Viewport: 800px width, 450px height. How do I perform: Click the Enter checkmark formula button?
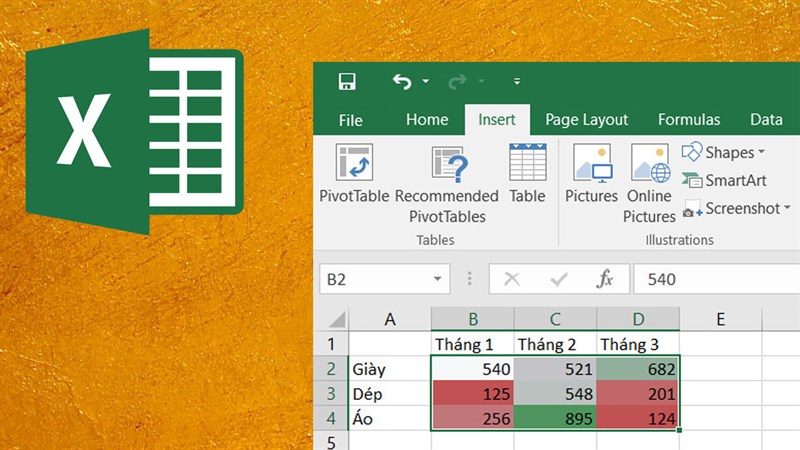pyautogui.click(x=559, y=279)
